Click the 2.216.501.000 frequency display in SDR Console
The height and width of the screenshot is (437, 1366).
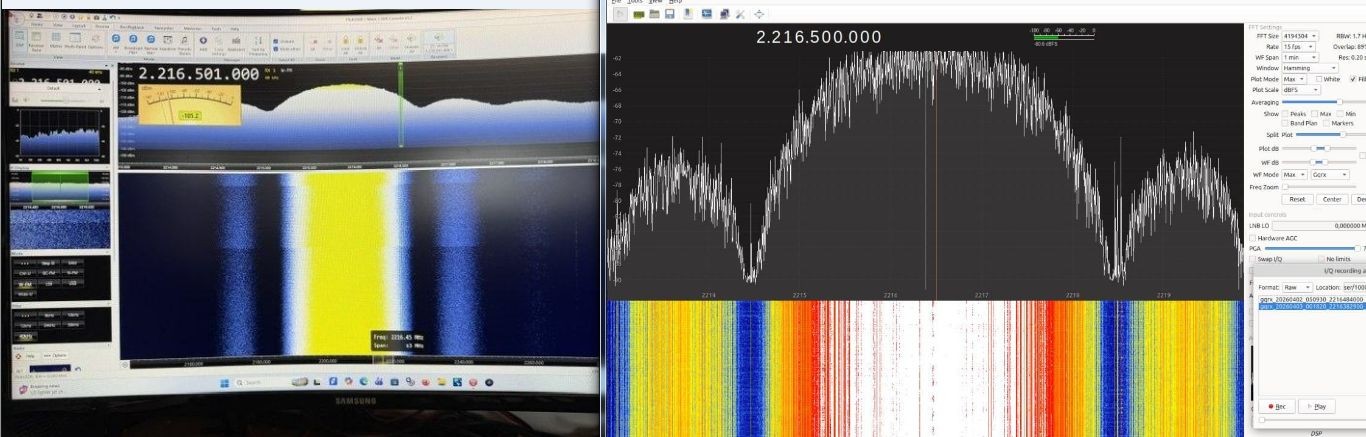coord(198,74)
